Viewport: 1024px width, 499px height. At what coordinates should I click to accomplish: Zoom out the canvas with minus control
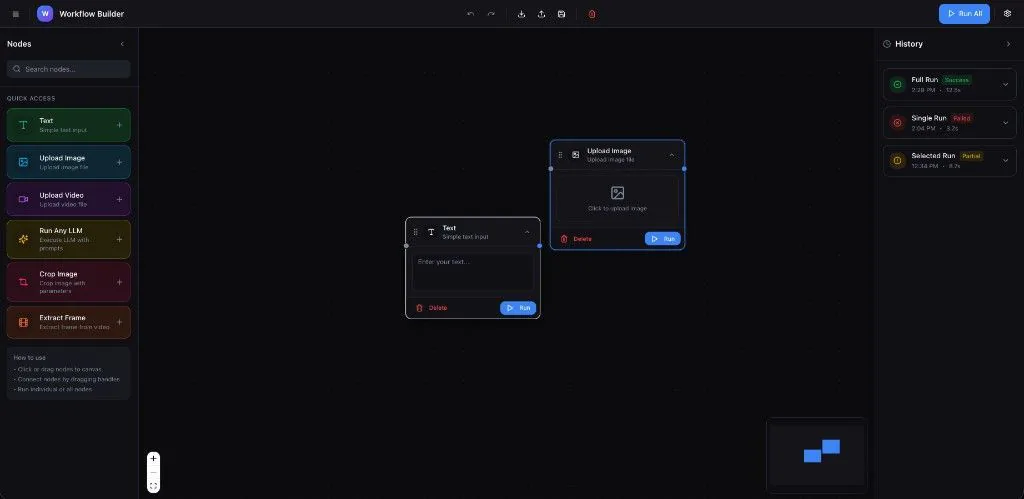(x=153, y=472)
